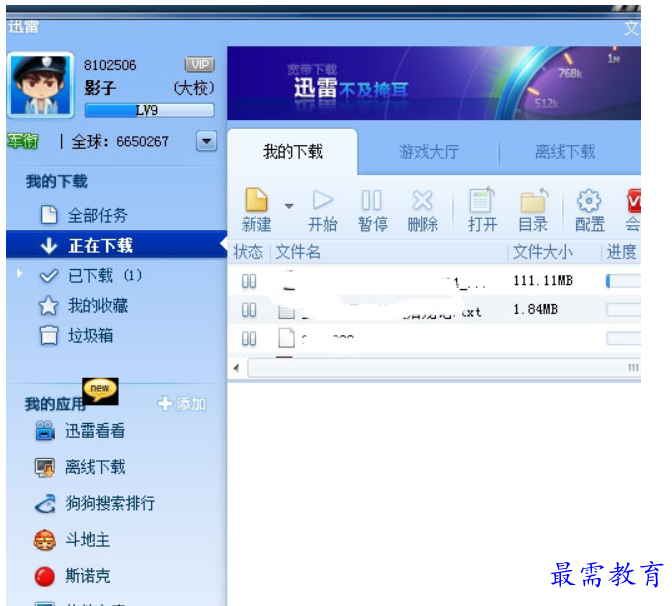This screenshot has height=606, width=672.
Task: Open 狗狗搜索排行 application
Action: [x=110, y=503]
